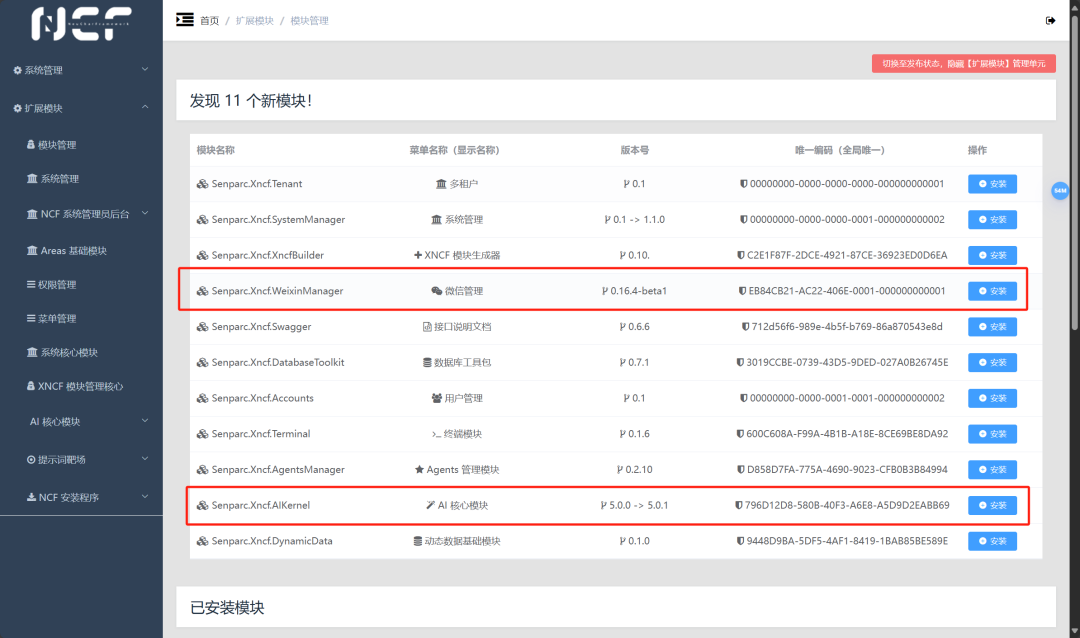Click the module icon beside Senparc.Xncf.Swagger

[x=202, y=327]
